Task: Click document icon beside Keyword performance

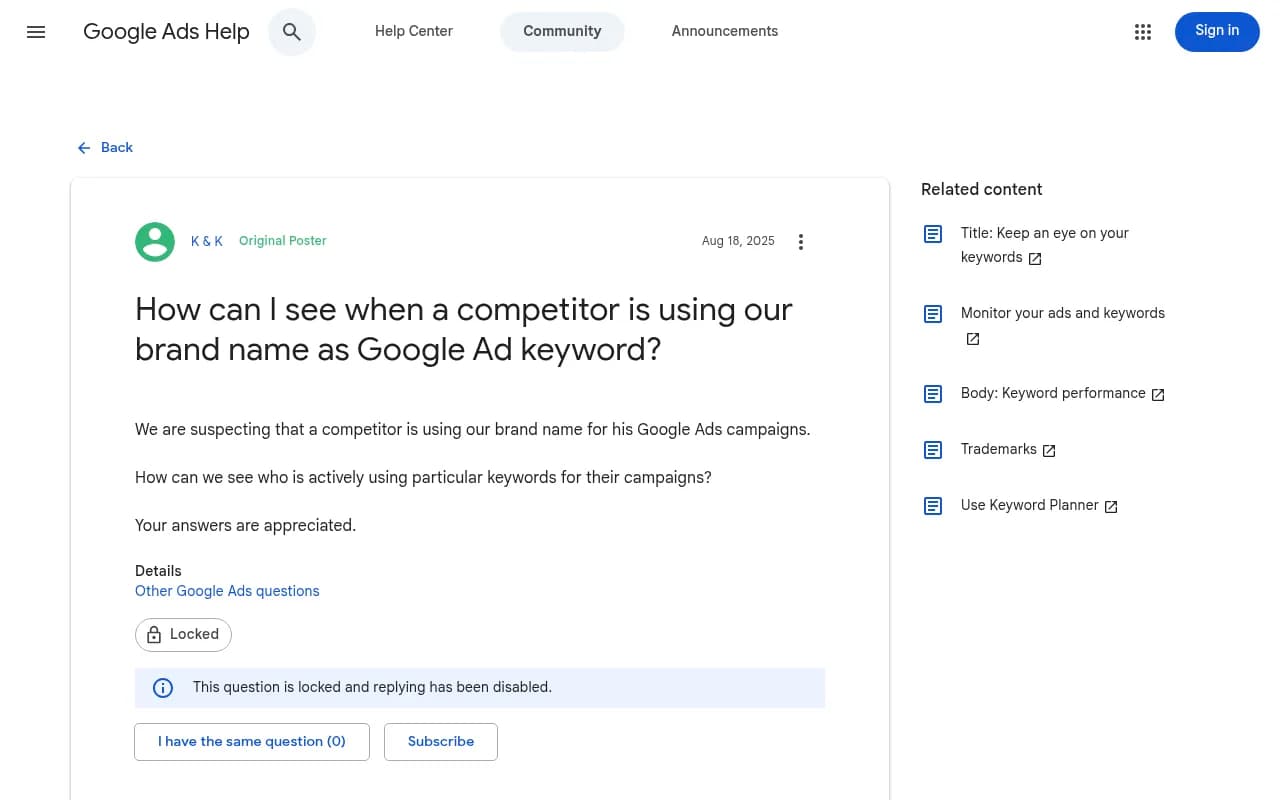Action: point(933,394)
